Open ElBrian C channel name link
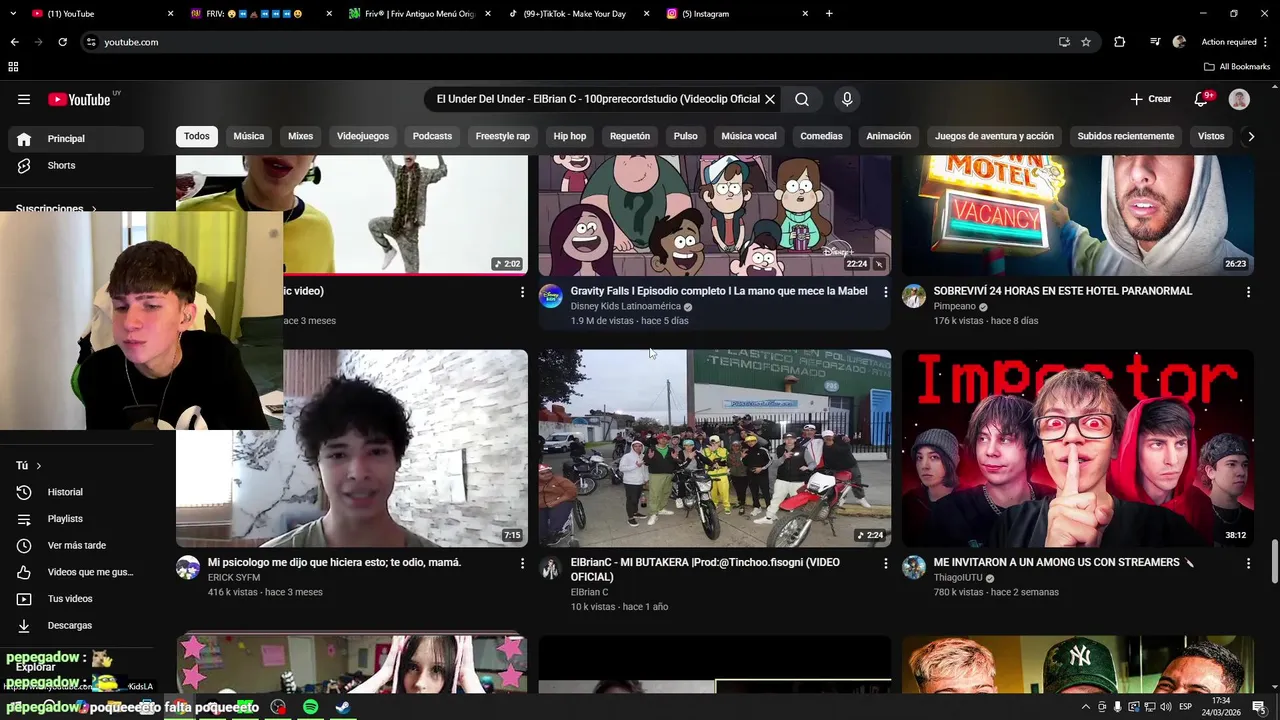 [589, 592]
